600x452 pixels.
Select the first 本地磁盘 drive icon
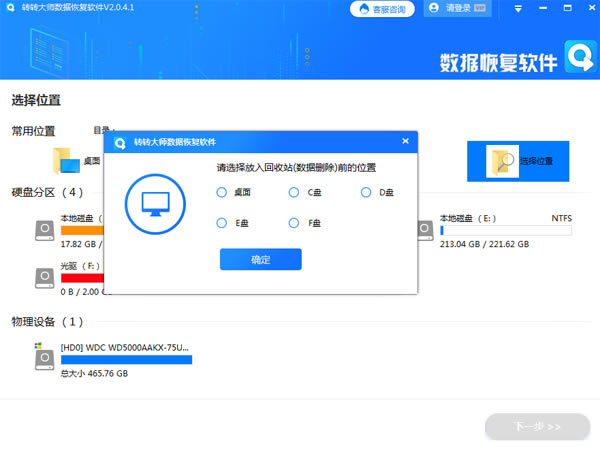[x=45, y=231]
